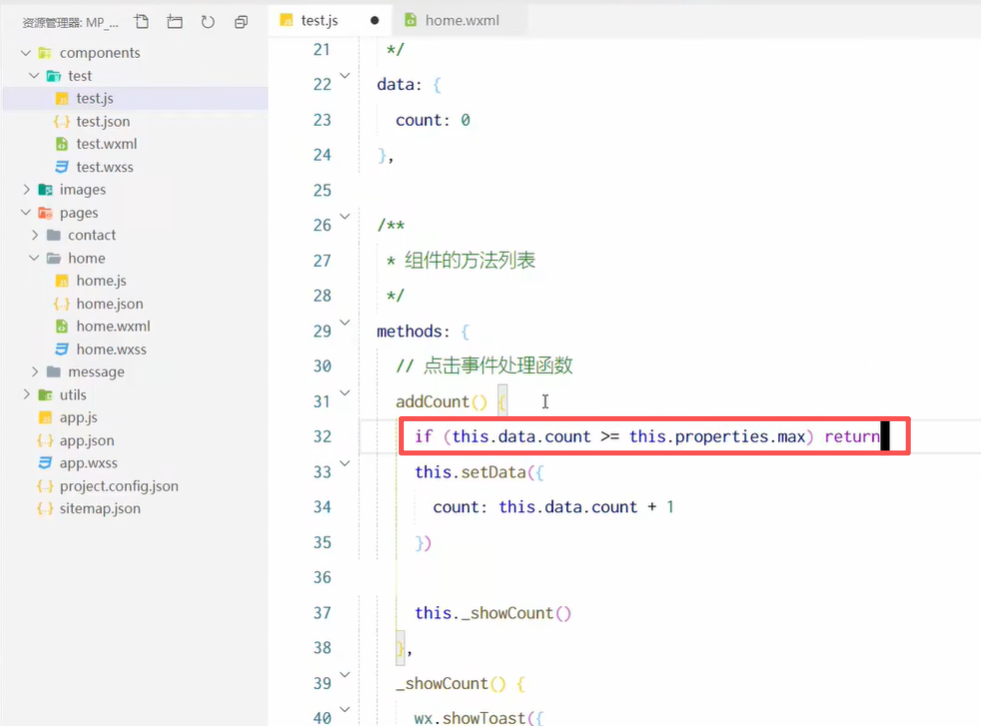Click the new folder icon in explorer header
Viewport: 981px width, 726px height.
(x=175, y=22)
